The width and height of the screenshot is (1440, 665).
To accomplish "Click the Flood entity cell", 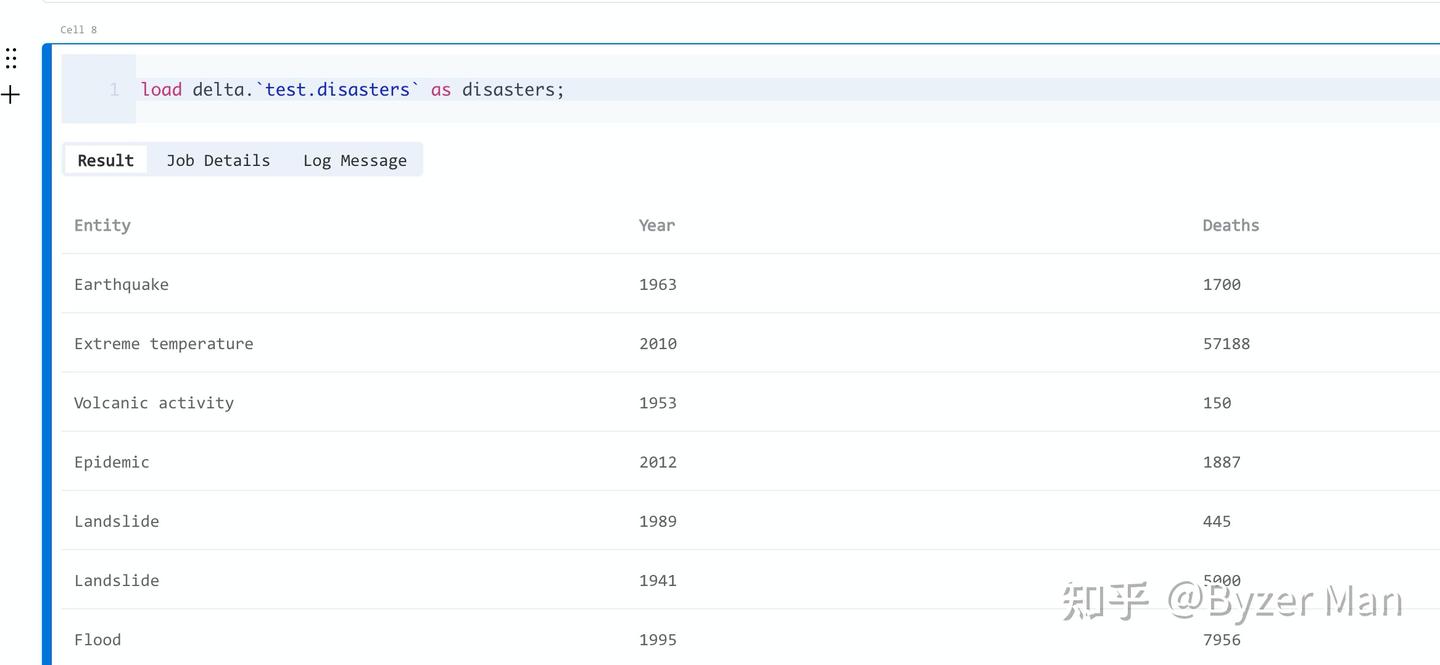I will (x=97, y=639).
